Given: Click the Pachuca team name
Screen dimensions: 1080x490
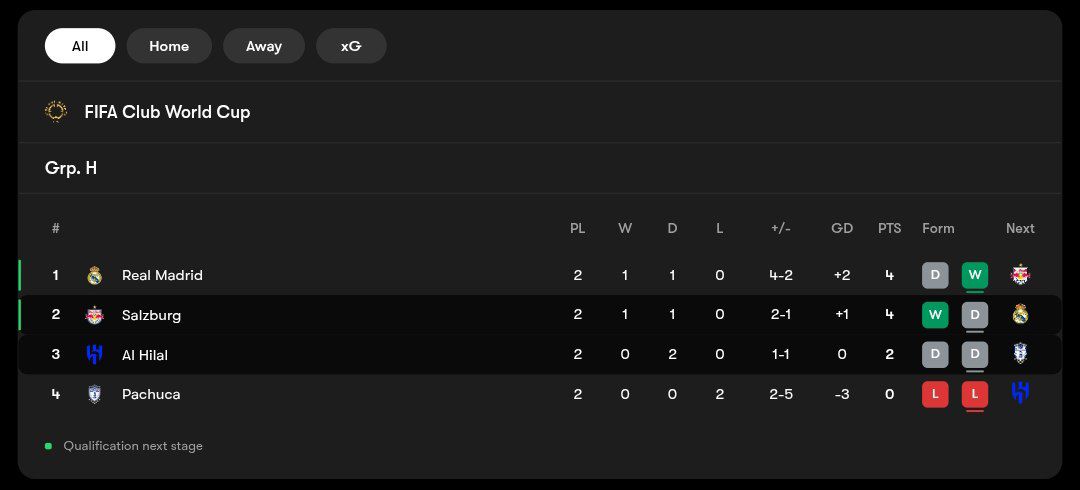Looking at the screenshot, I should pyautogui.click(x=151, y=394).
